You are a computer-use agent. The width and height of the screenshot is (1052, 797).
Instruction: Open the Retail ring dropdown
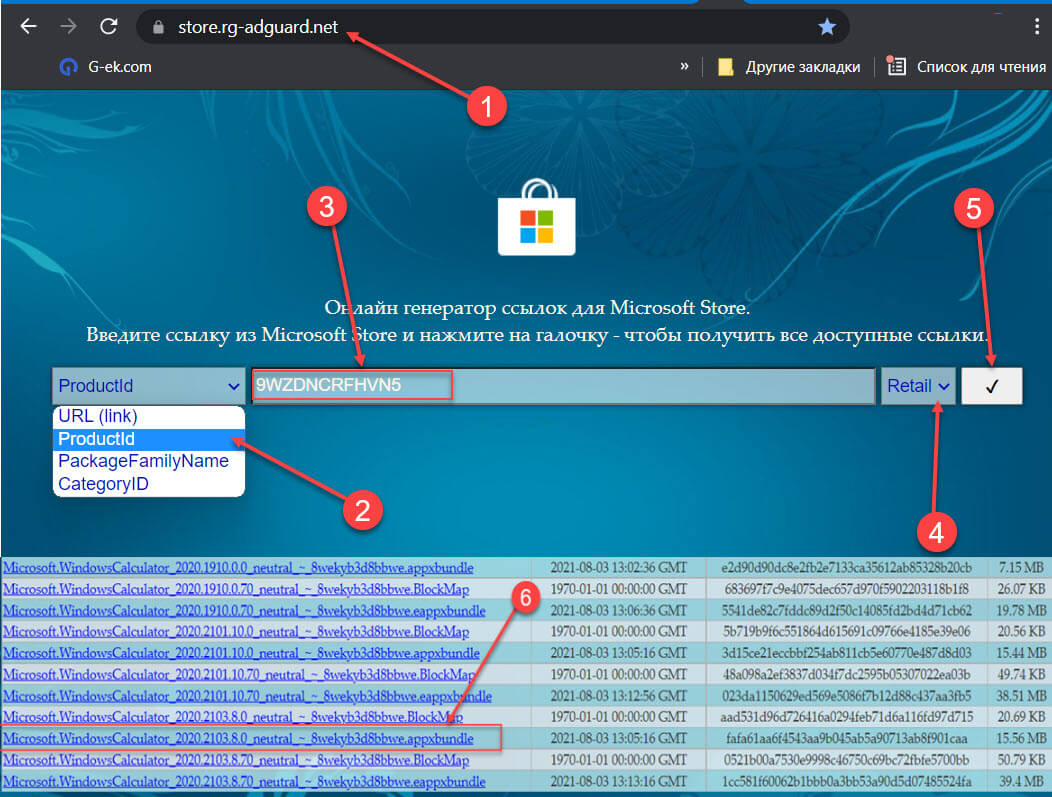[918, 386]
